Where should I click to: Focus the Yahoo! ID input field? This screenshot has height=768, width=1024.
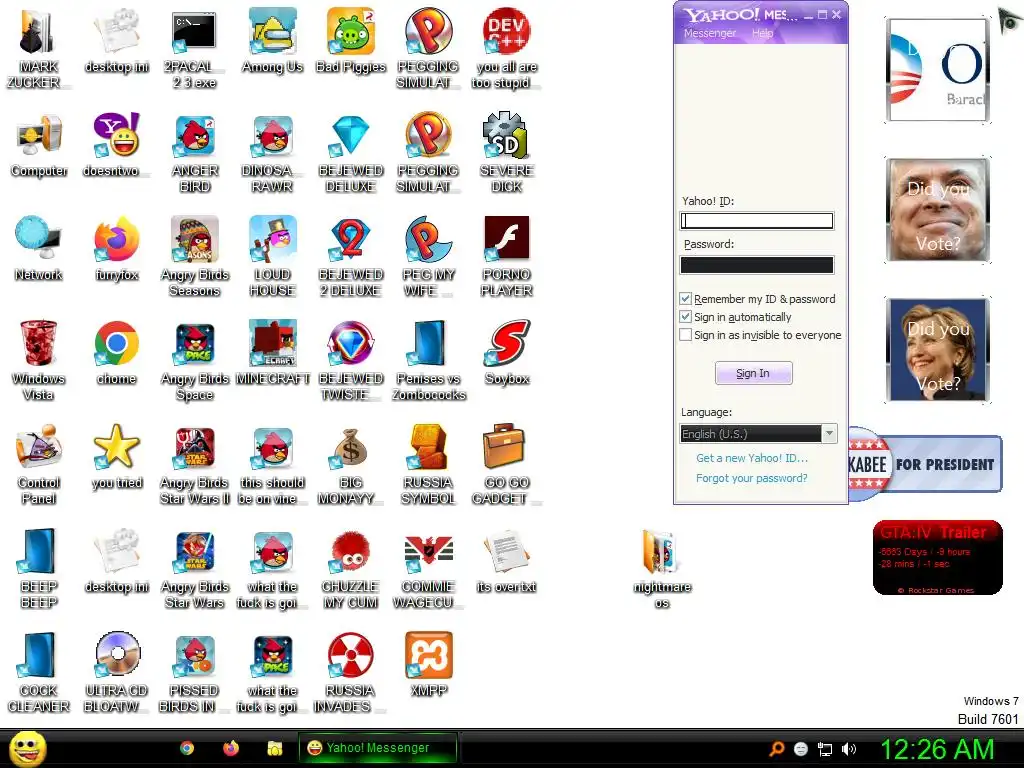point(756,221)
